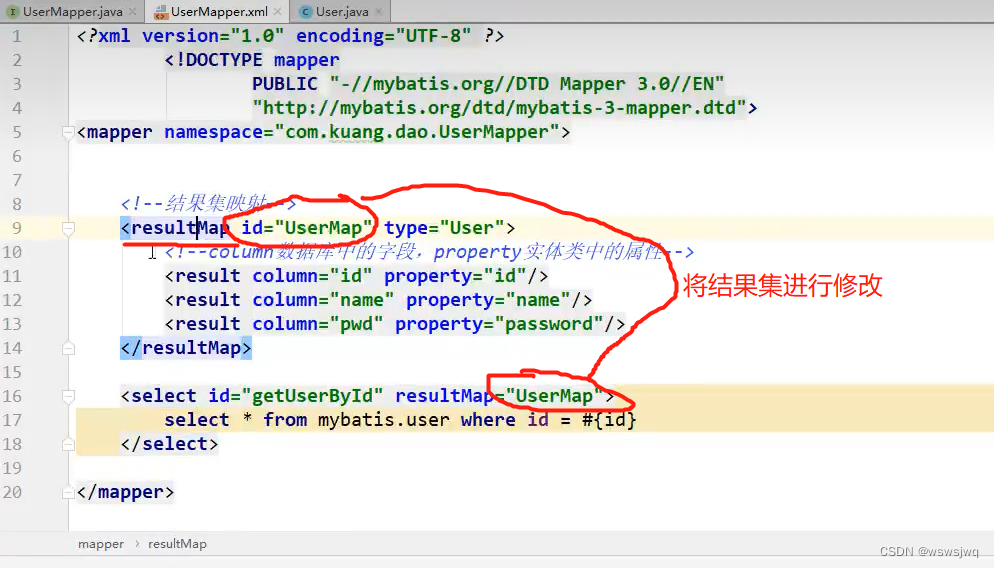Click the property="password" attribute

pyautogui.click(x=499, y=324)
